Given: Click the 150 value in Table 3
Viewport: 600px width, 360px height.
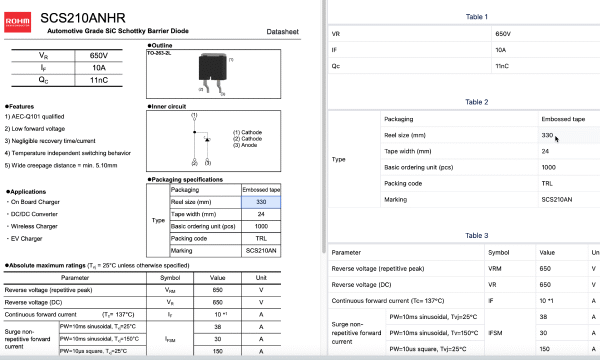Looking at the screenshot, I should pyautogui.click(x=545, y=349).
